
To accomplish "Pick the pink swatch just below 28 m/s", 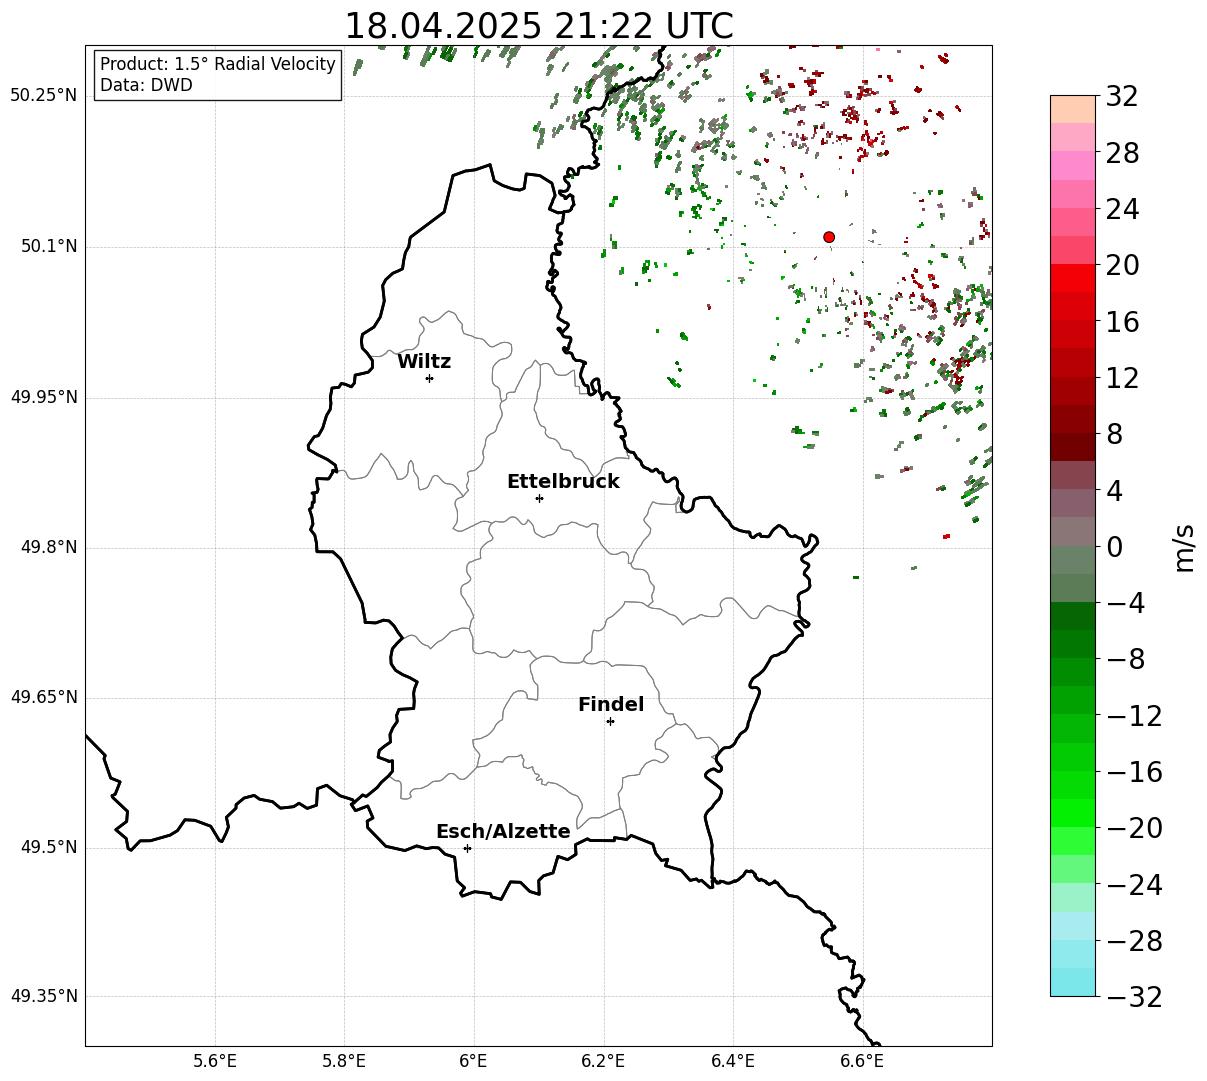I will (x=1073, y=165).
